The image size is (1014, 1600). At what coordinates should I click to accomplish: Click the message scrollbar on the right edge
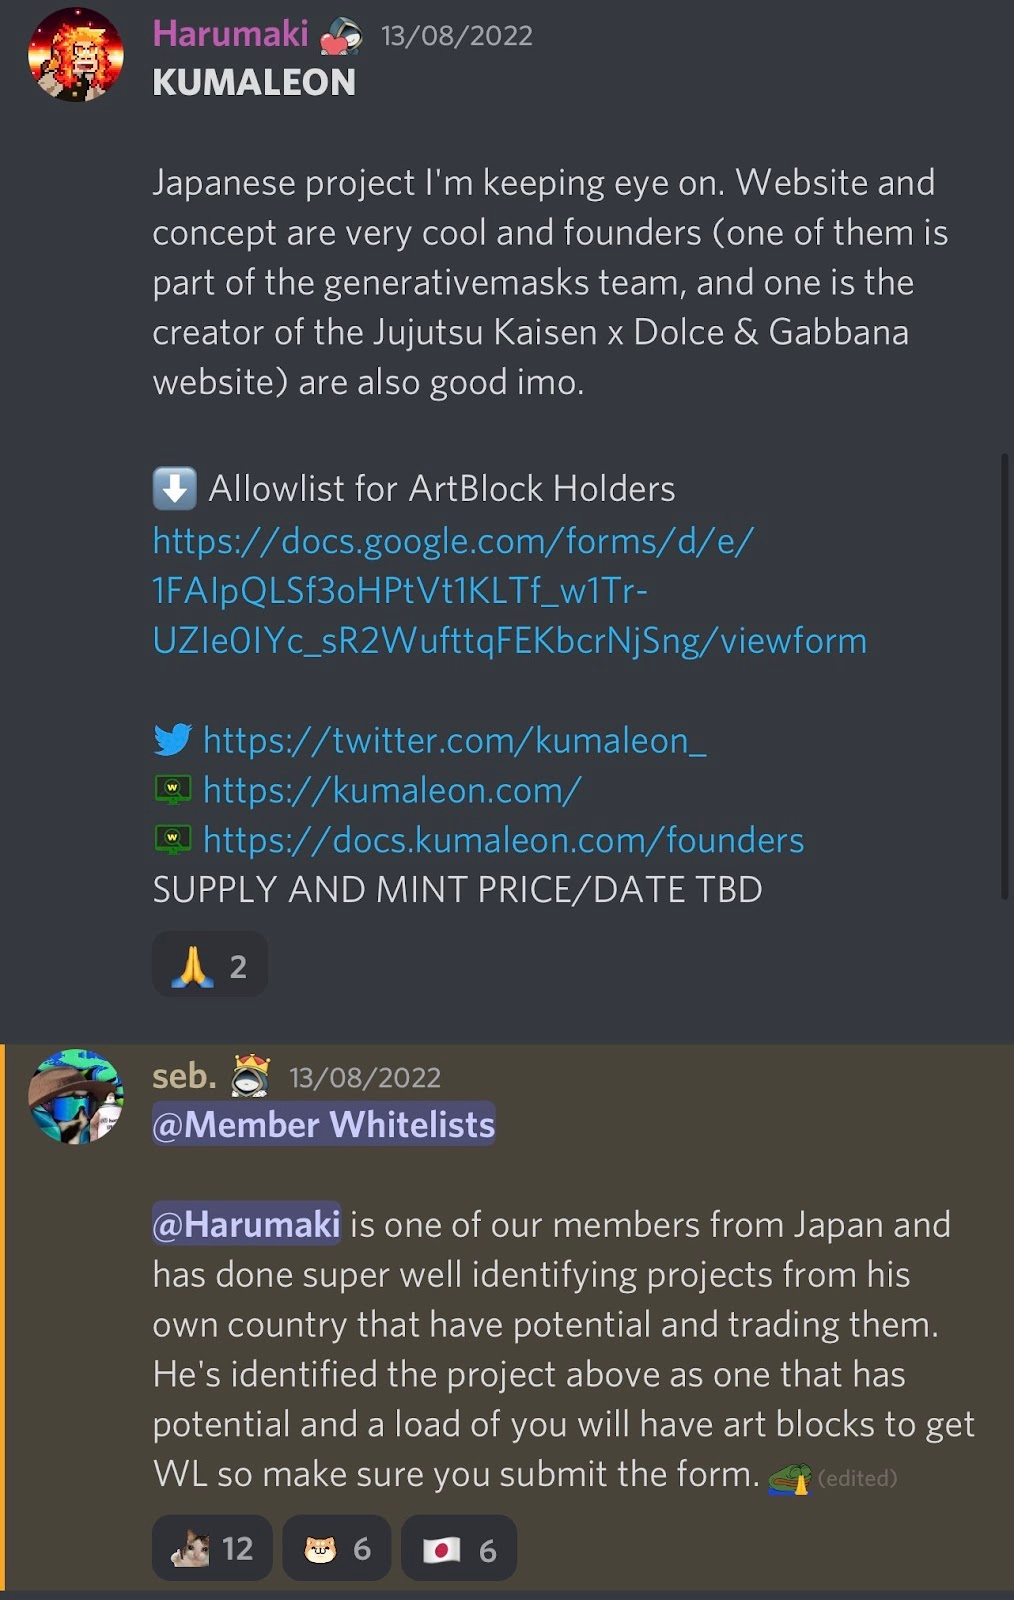[x=1004, y=677]
